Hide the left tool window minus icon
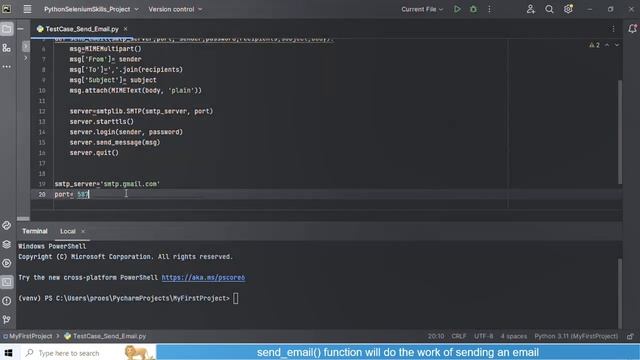The image size is (640, 360). coord(20,29)
